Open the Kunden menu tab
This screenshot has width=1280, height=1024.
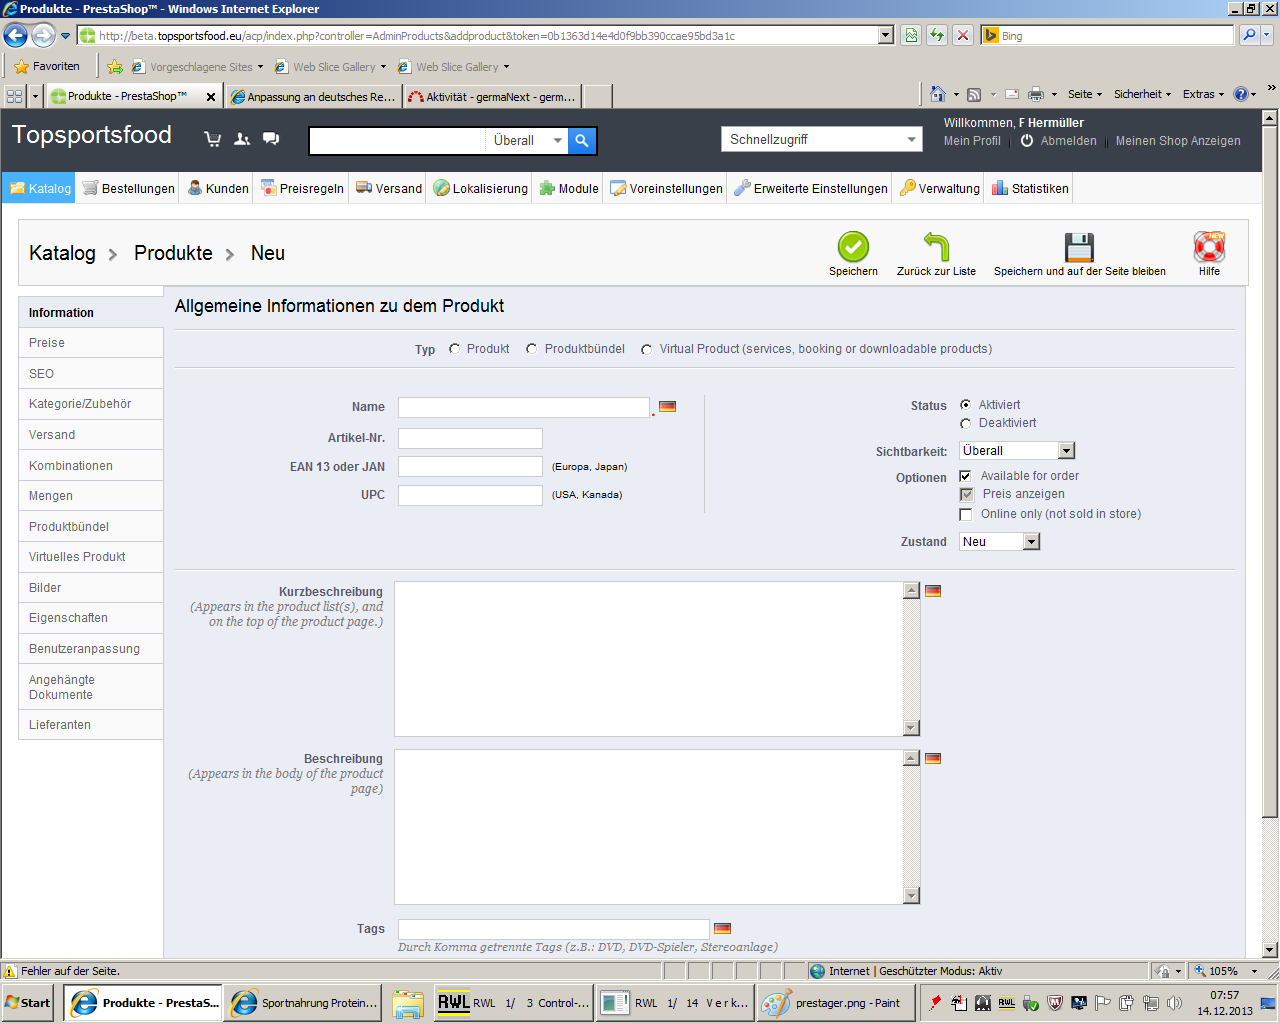click(x=218, y=188)
